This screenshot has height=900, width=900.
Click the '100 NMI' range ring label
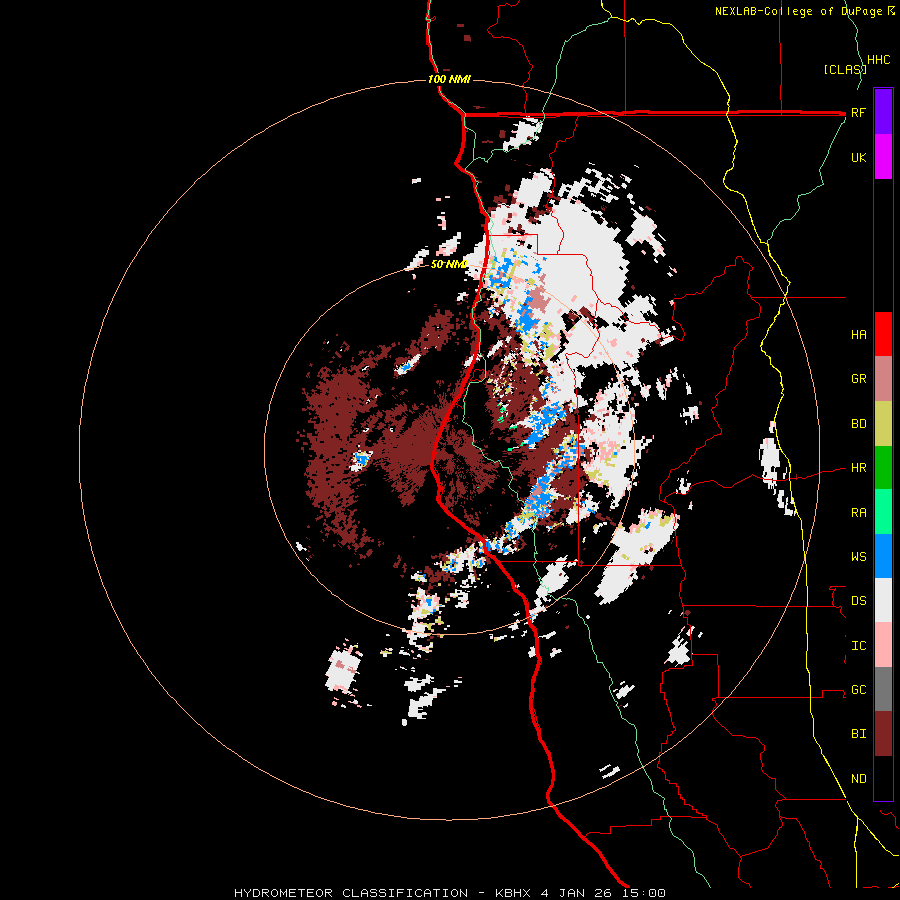tap(449, 79)
